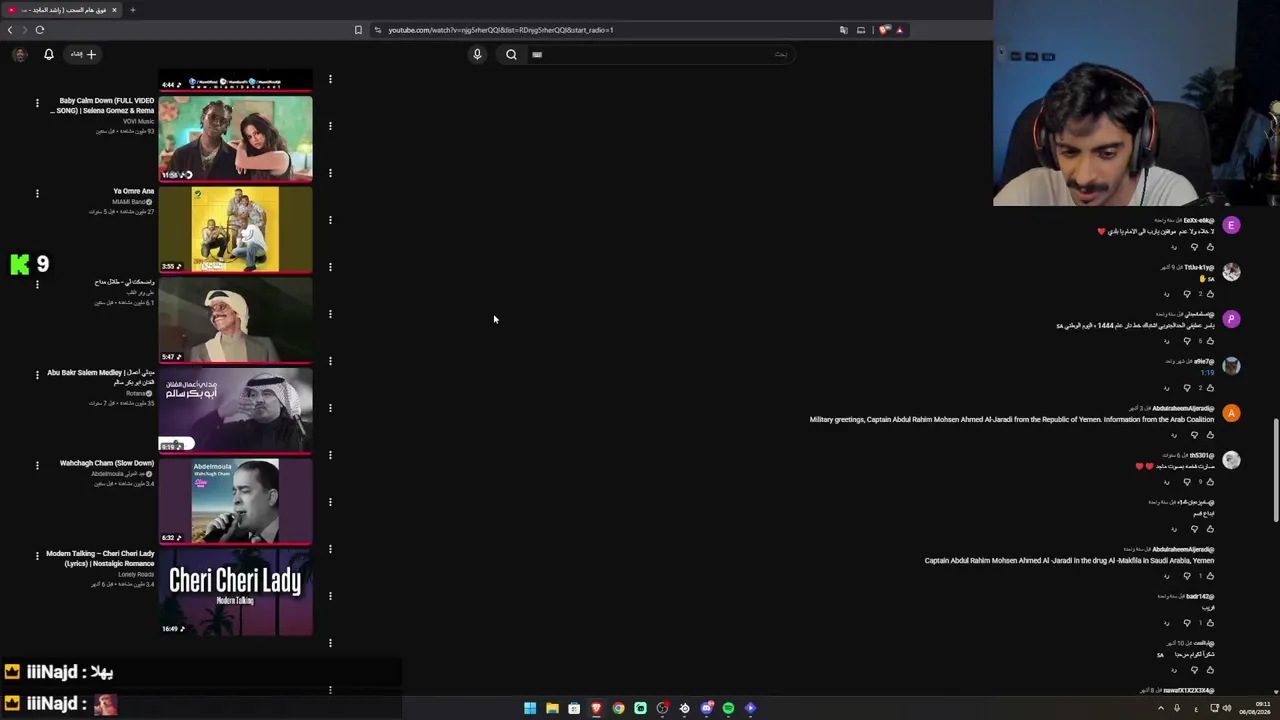
Task: Reload the YouTube page
Action: [40, 30]
